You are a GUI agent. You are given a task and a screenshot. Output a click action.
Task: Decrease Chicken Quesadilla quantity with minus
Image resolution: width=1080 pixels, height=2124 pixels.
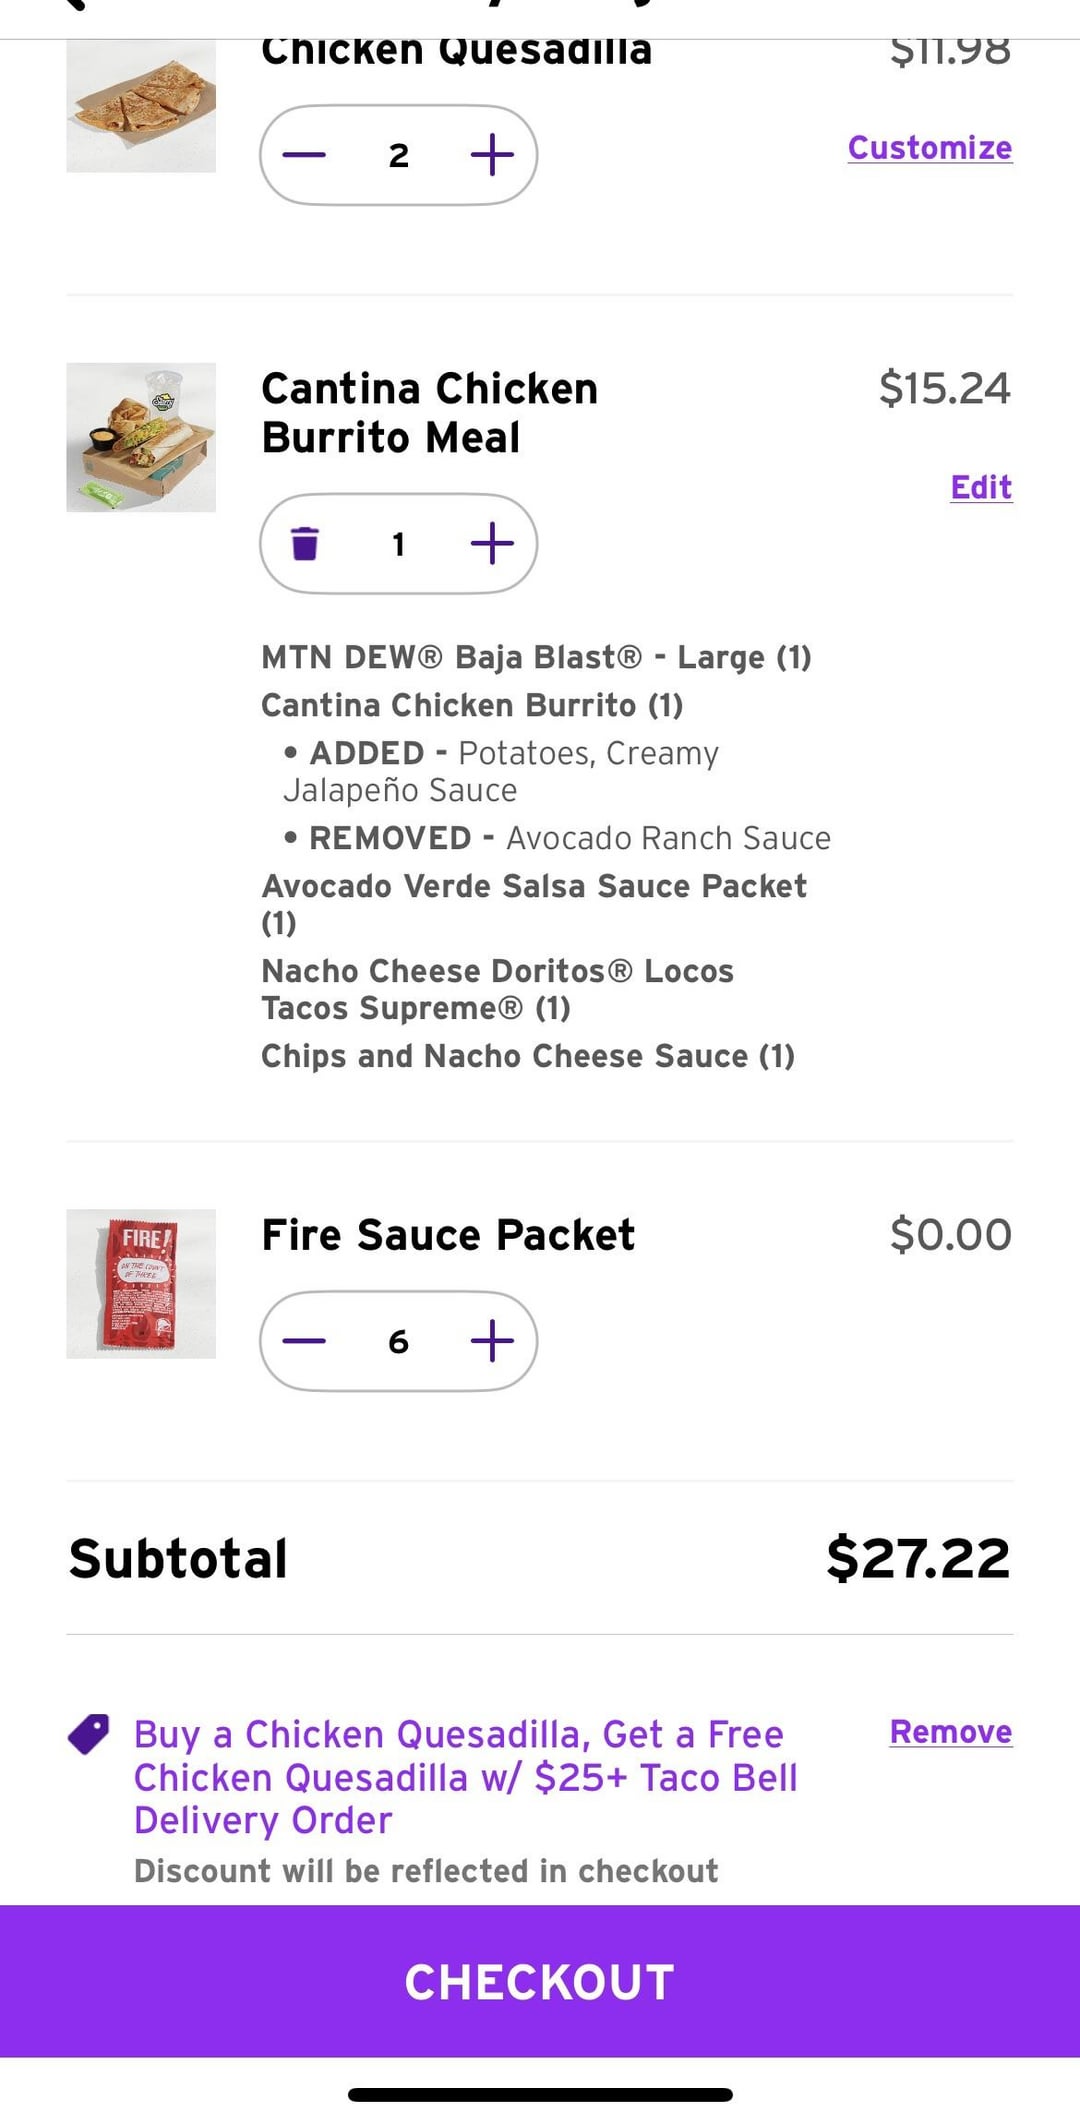pos(304,155)
